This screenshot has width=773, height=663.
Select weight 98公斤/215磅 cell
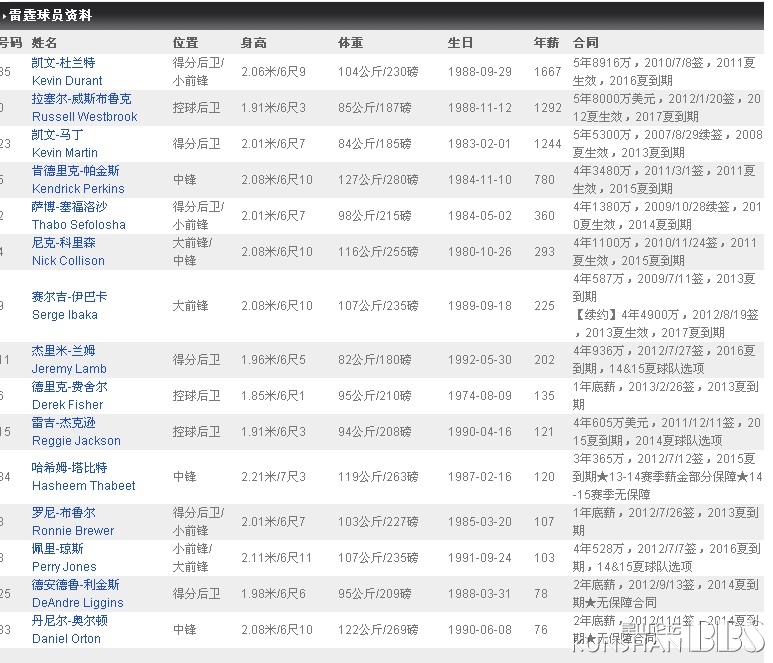(375, 215)
